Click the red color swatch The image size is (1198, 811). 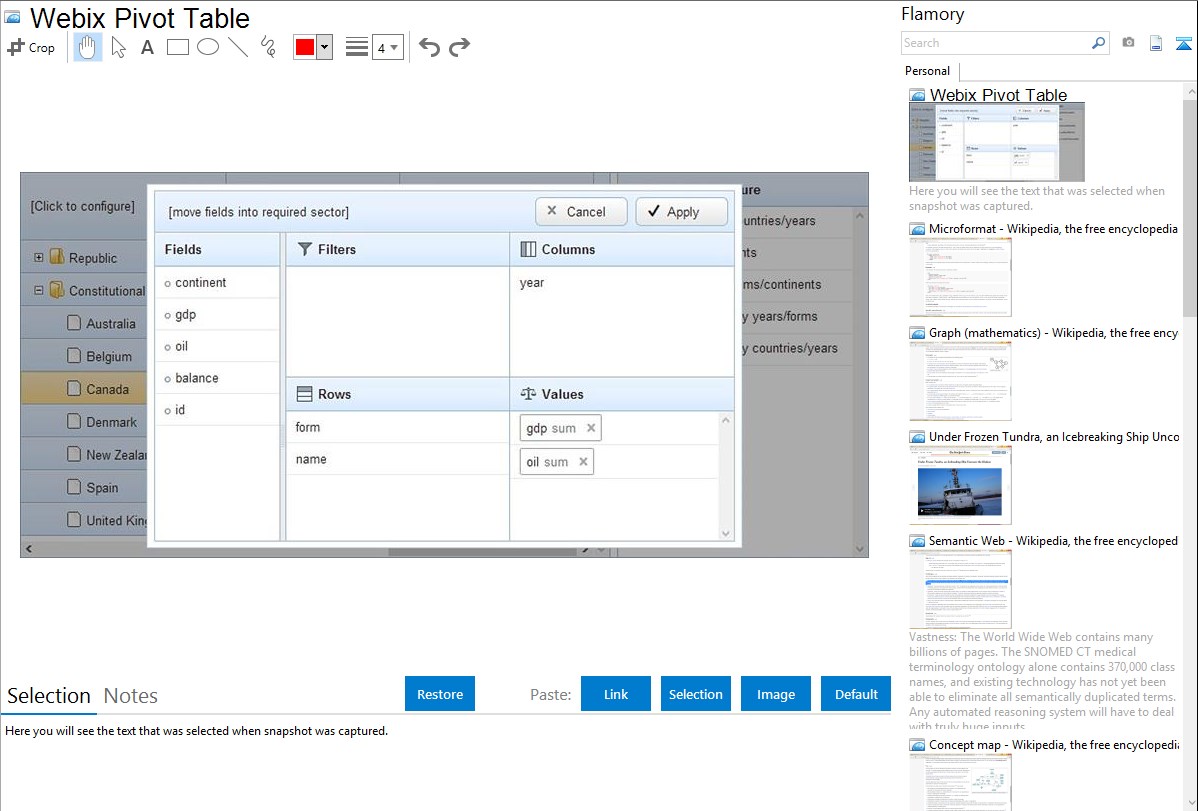305,48
